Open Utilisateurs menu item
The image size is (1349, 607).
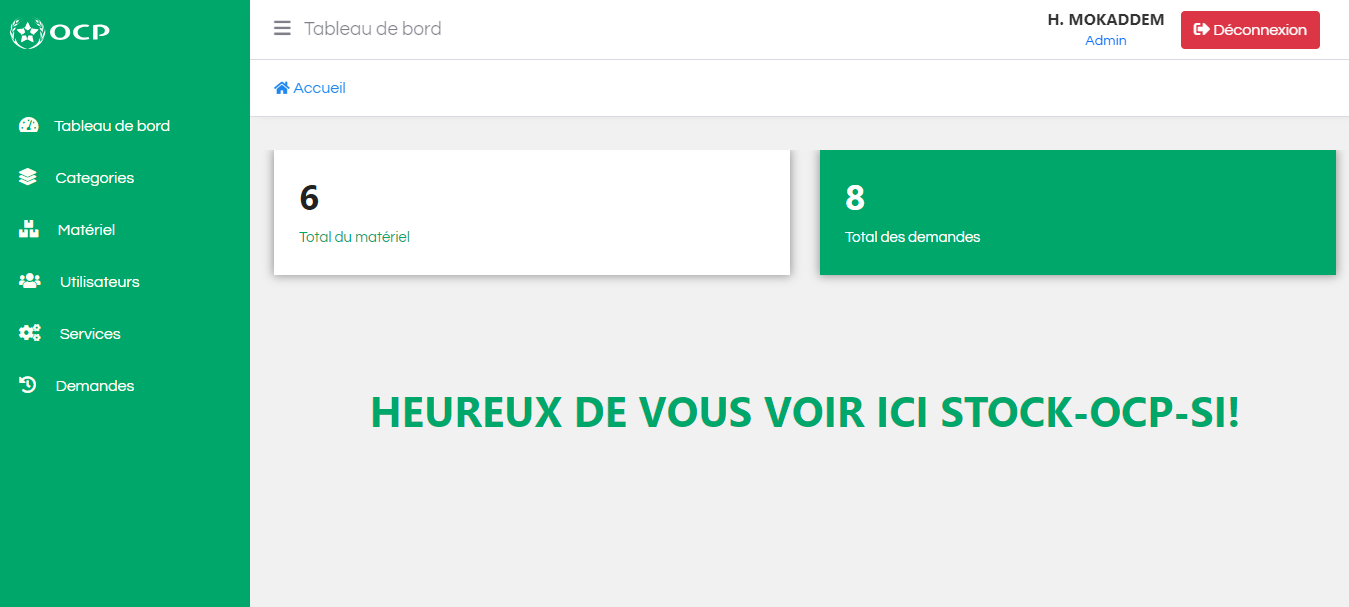point(125,282)
